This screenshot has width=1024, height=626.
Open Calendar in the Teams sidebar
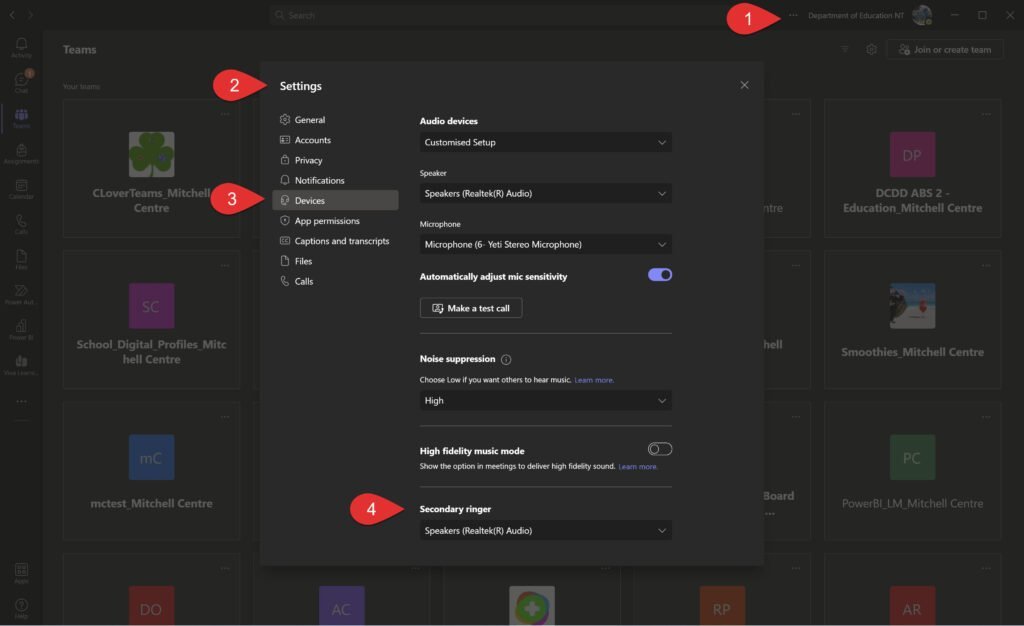(x=21, y=189)
